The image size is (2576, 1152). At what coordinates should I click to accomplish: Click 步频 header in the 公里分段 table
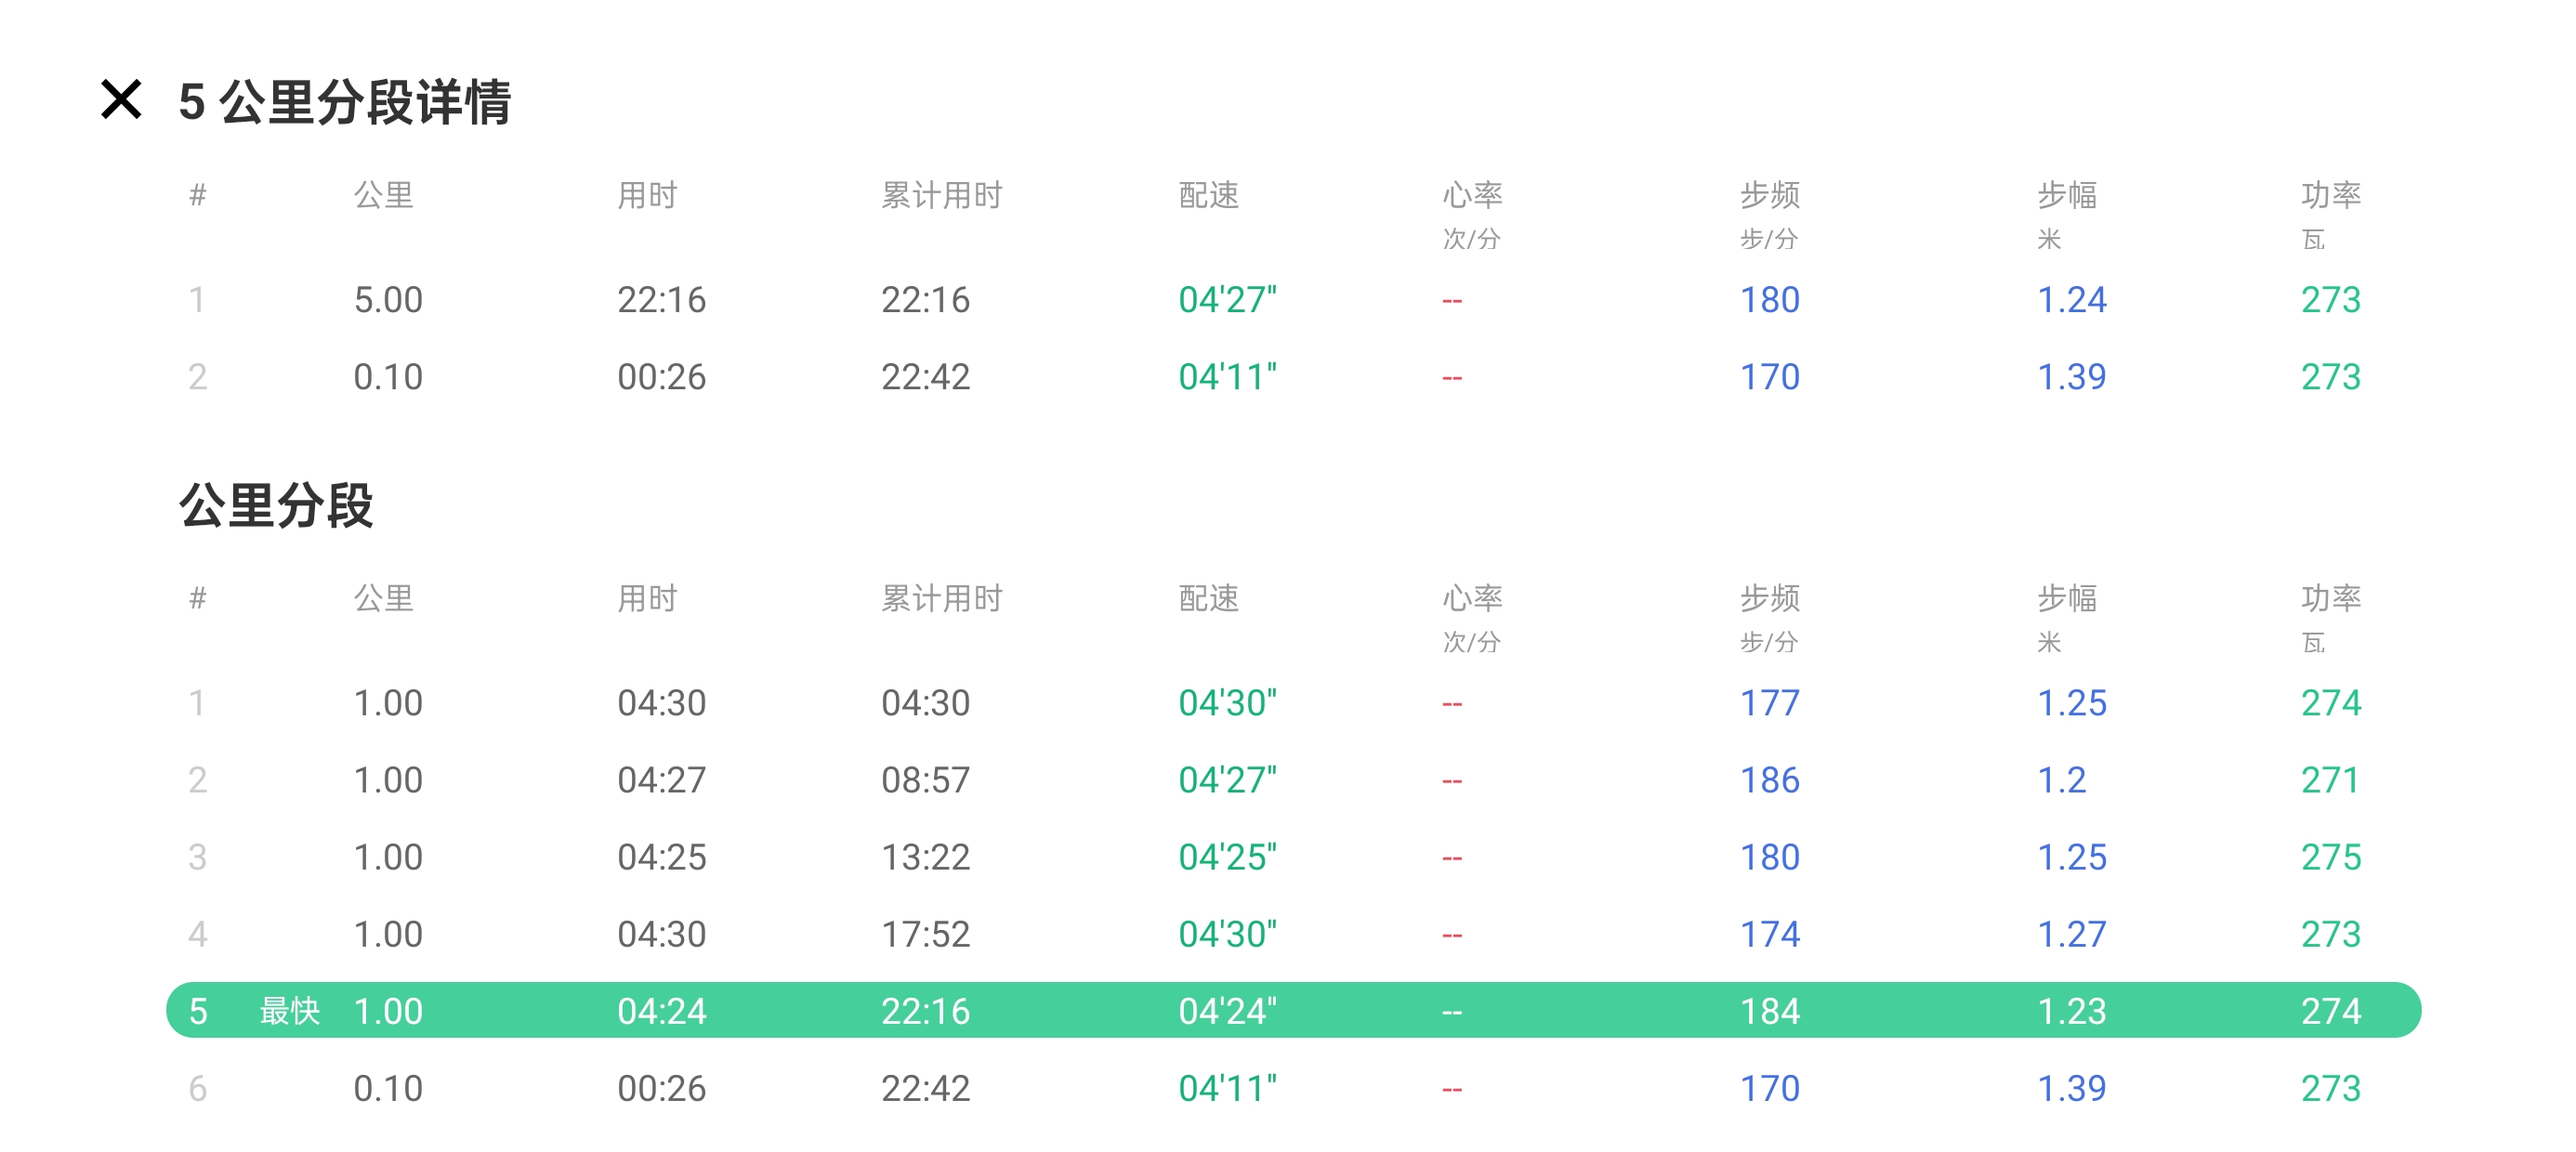click(1769, 598)
